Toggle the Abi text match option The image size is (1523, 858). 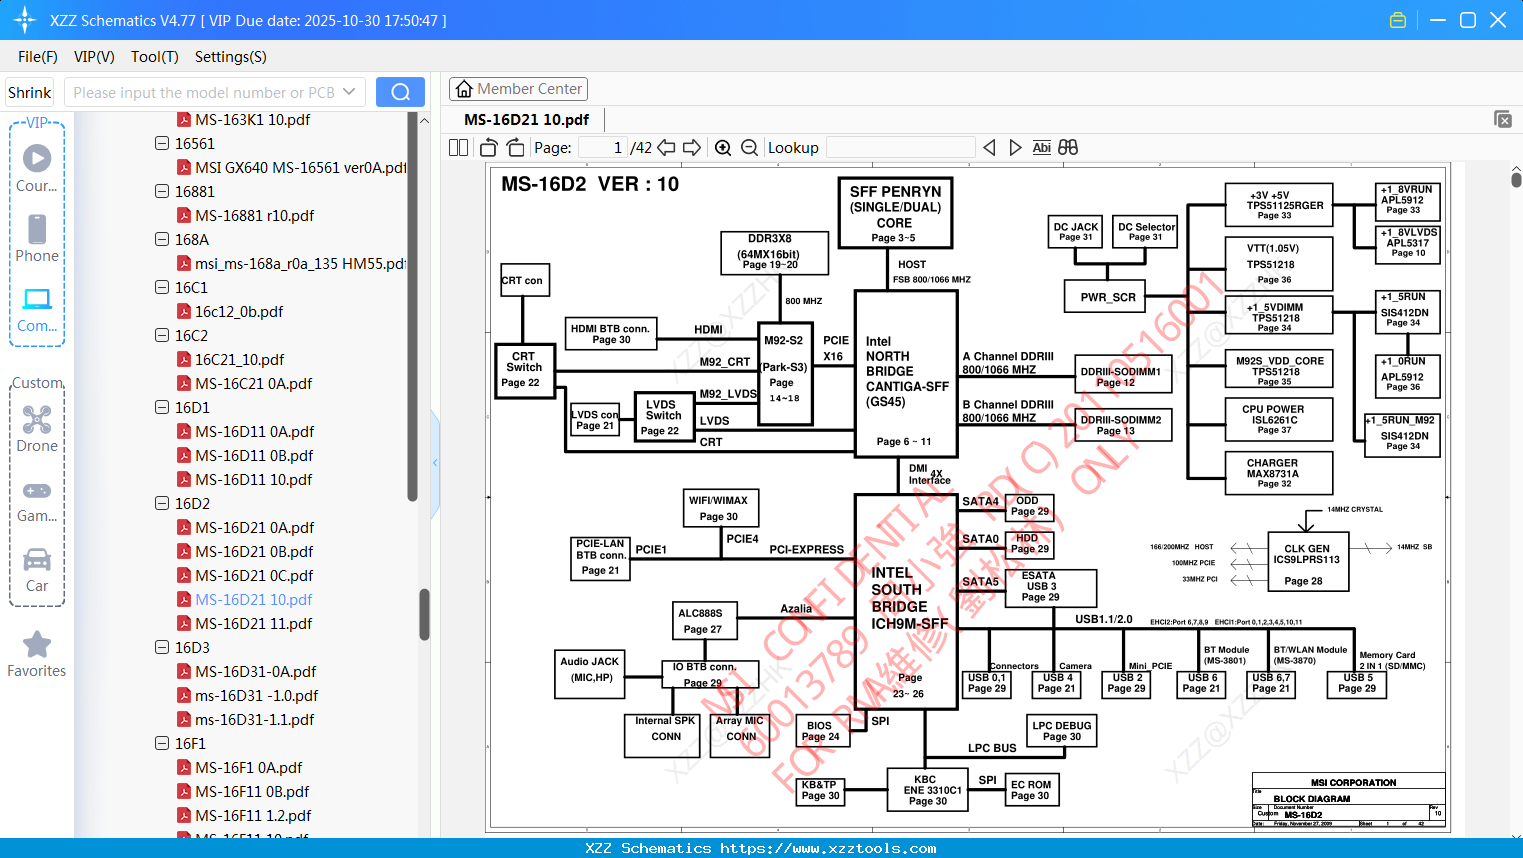pos(1041,148)
